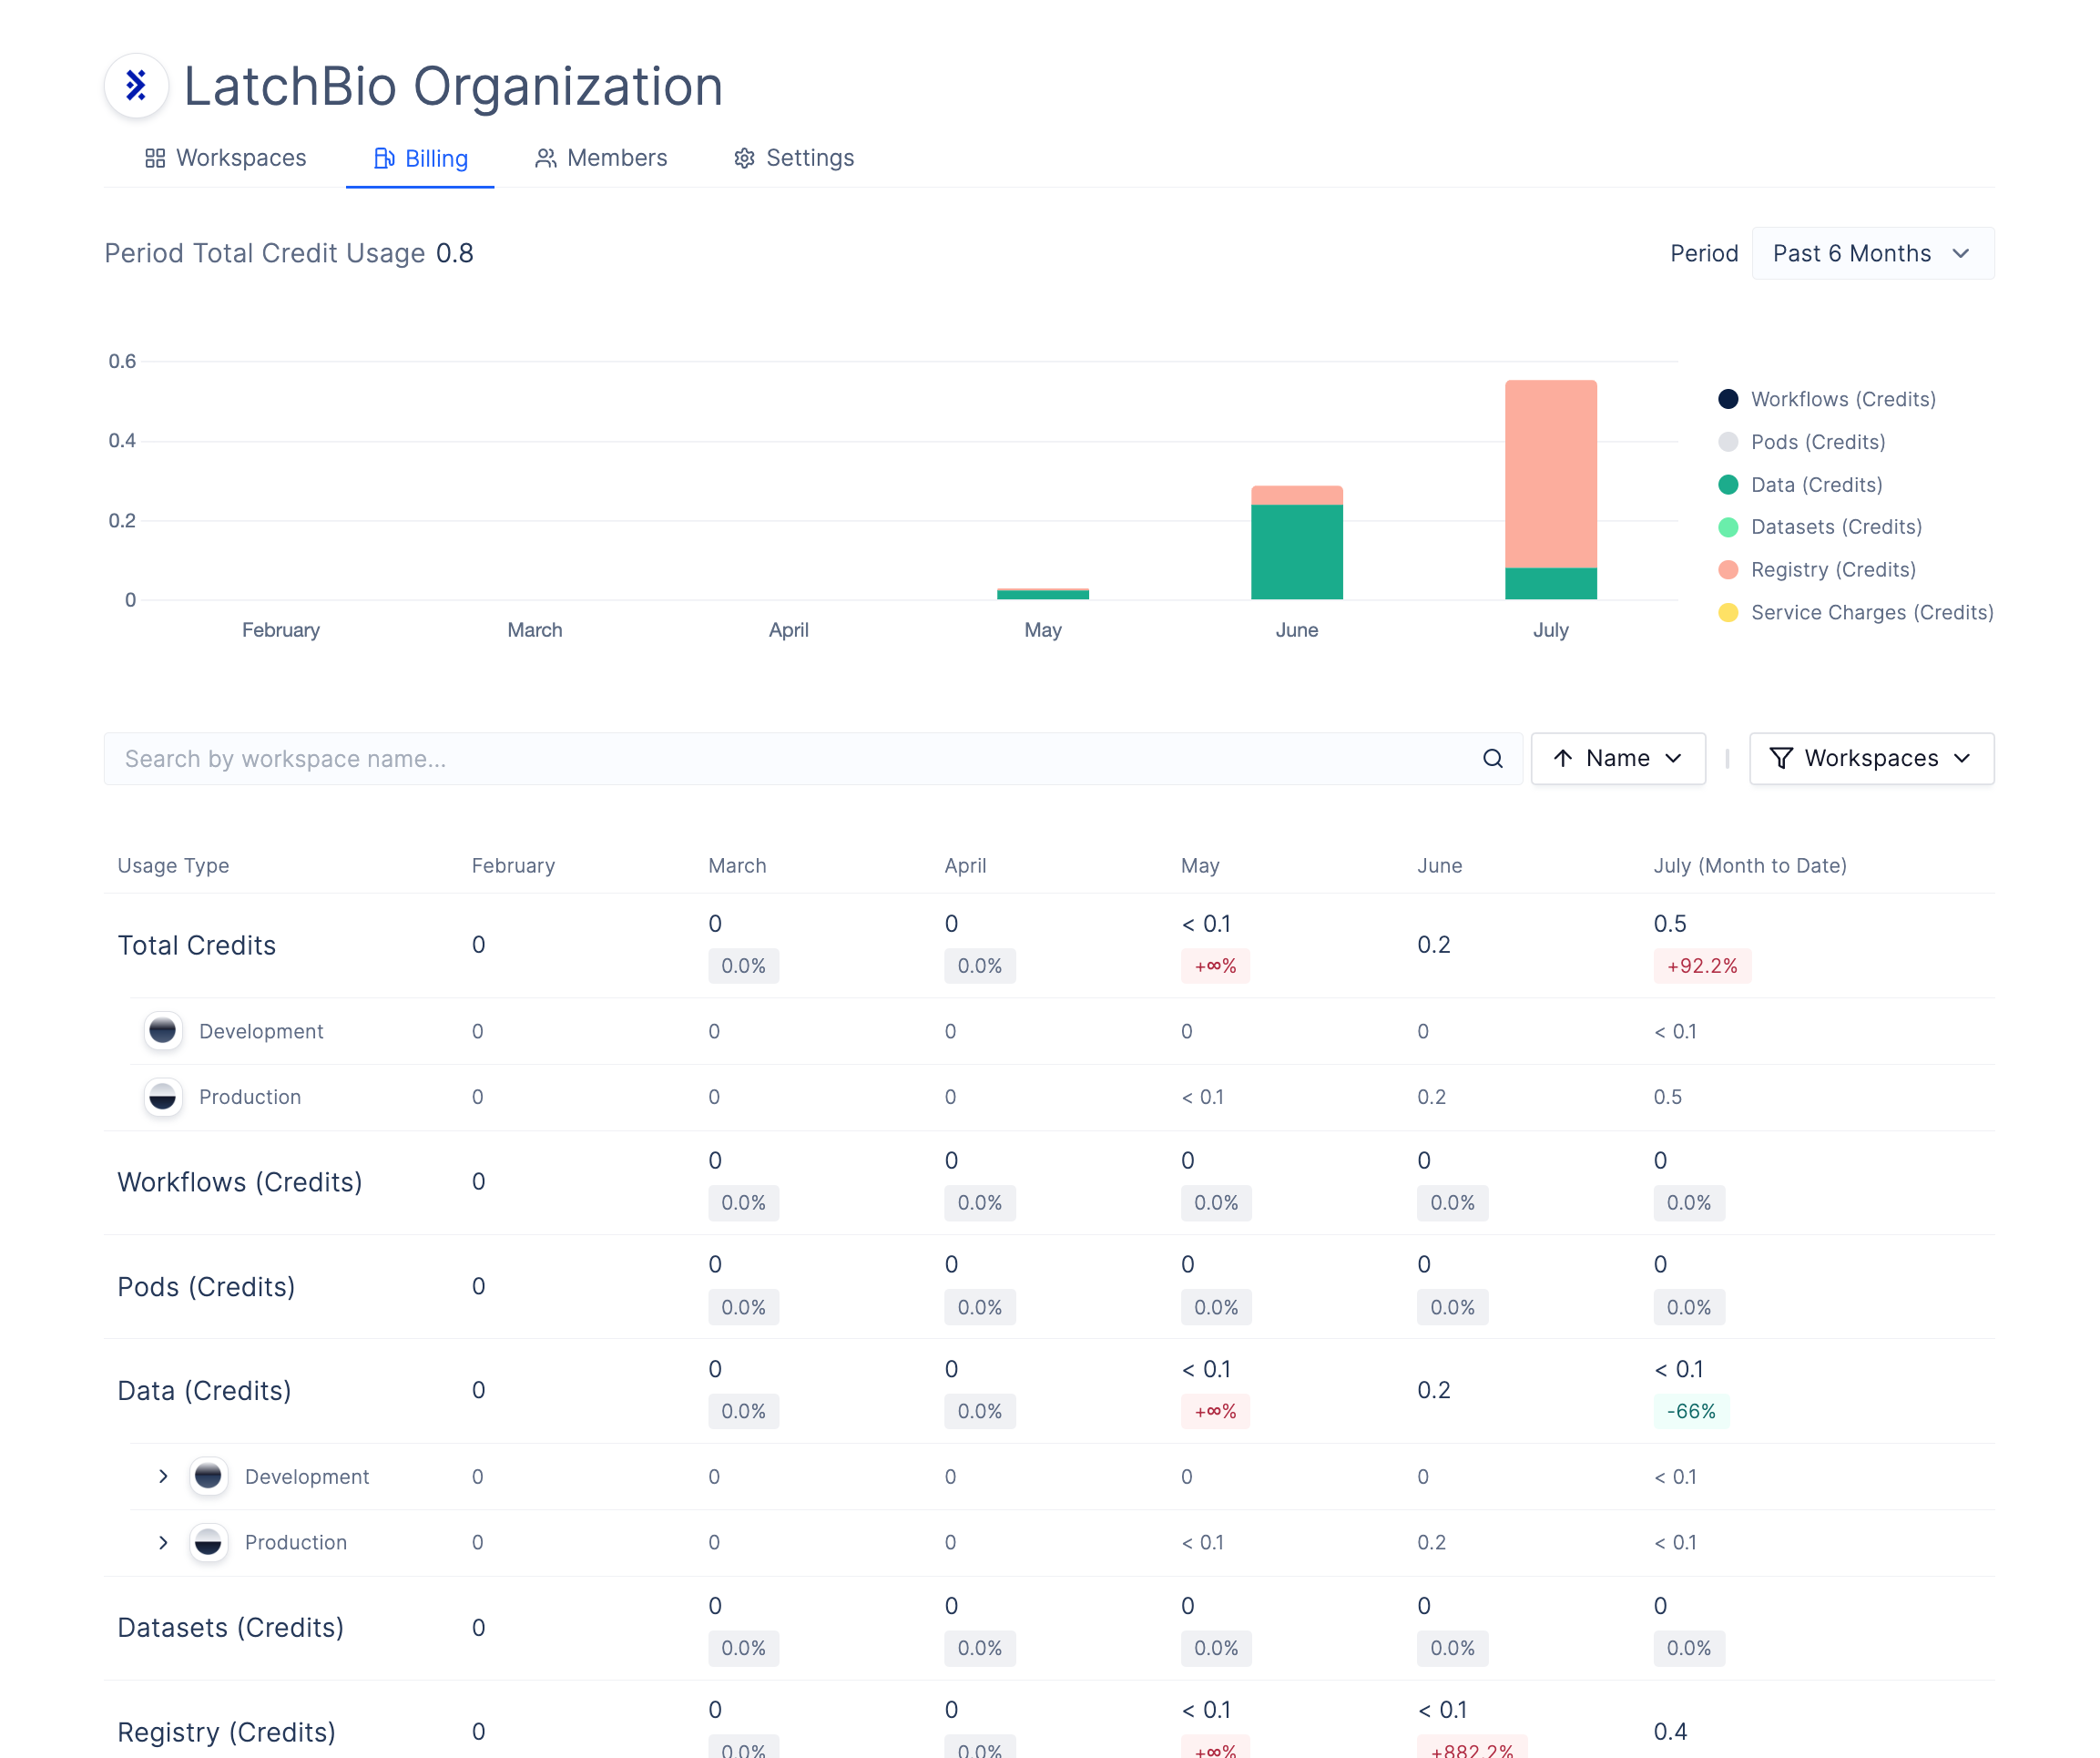Click the Billing tab icon
2100x1758 pixels.
384,158
